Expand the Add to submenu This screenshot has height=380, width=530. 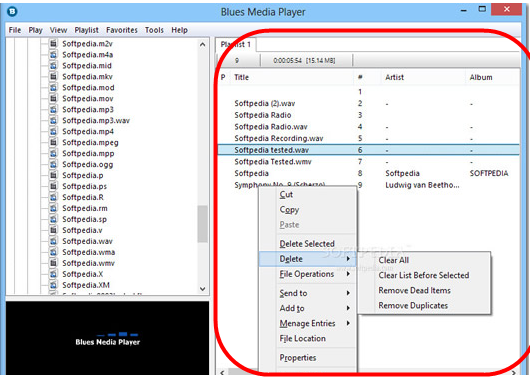[308, 308]
